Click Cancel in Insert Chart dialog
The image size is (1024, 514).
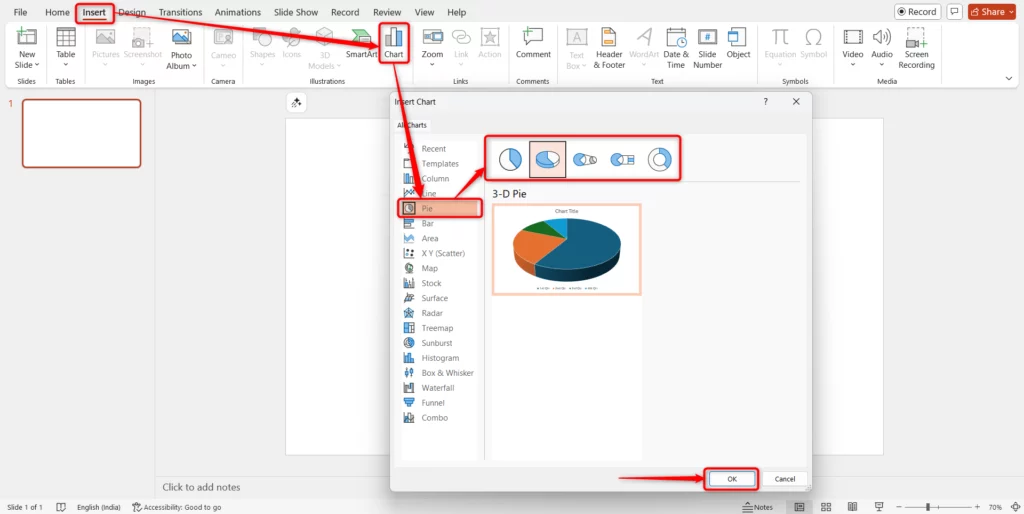click(785, 479)
